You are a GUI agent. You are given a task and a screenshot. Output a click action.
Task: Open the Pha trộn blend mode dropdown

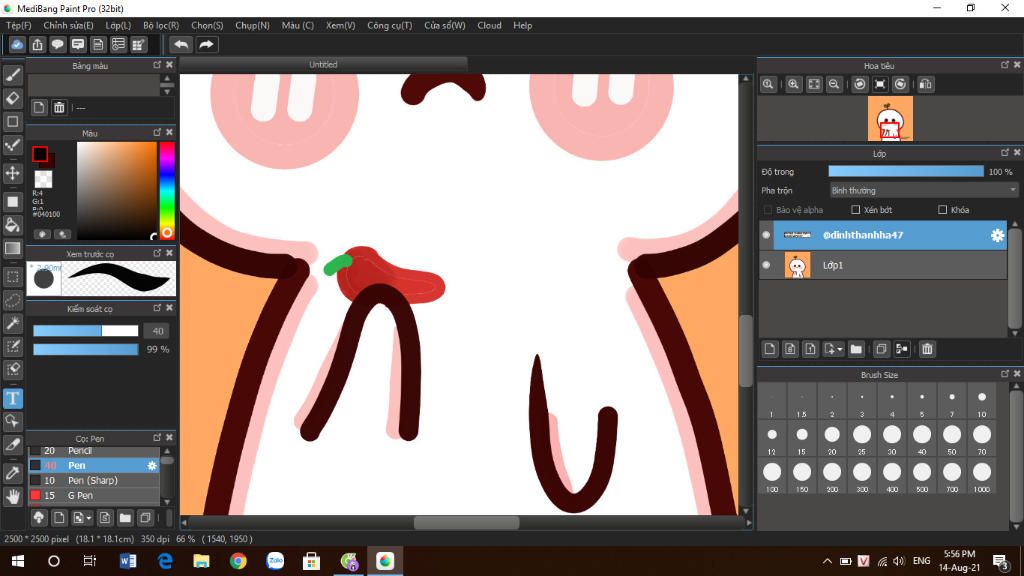tap(923, 191)
